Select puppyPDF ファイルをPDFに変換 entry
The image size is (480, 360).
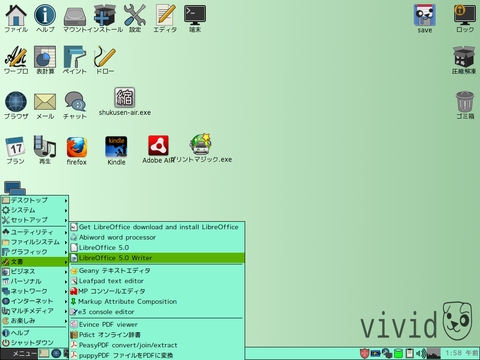pos(157,355)
